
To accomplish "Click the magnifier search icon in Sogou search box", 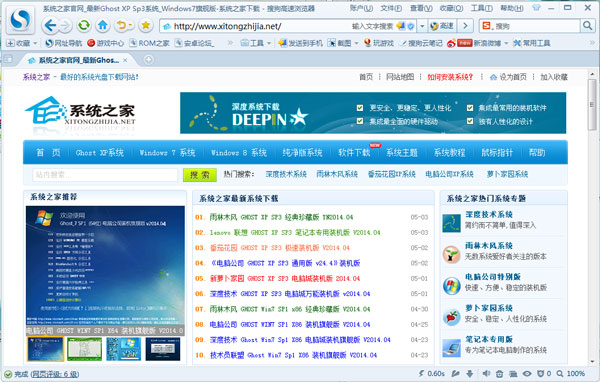I will [587, 26].
